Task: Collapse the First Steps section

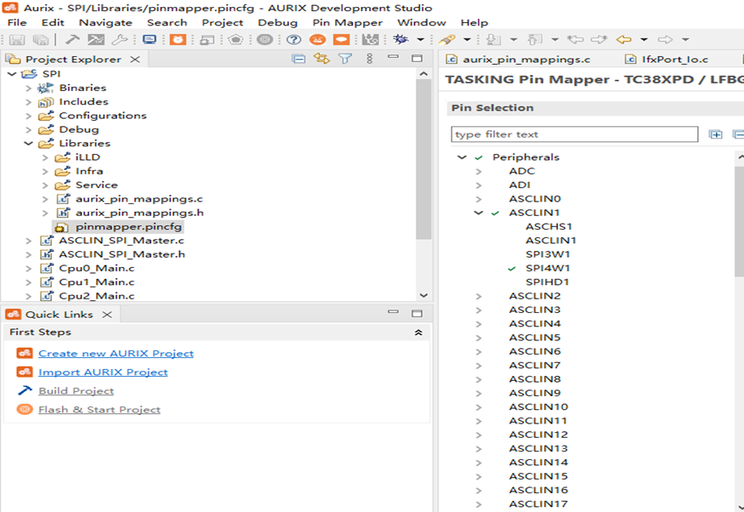Action: click(418, 333)
